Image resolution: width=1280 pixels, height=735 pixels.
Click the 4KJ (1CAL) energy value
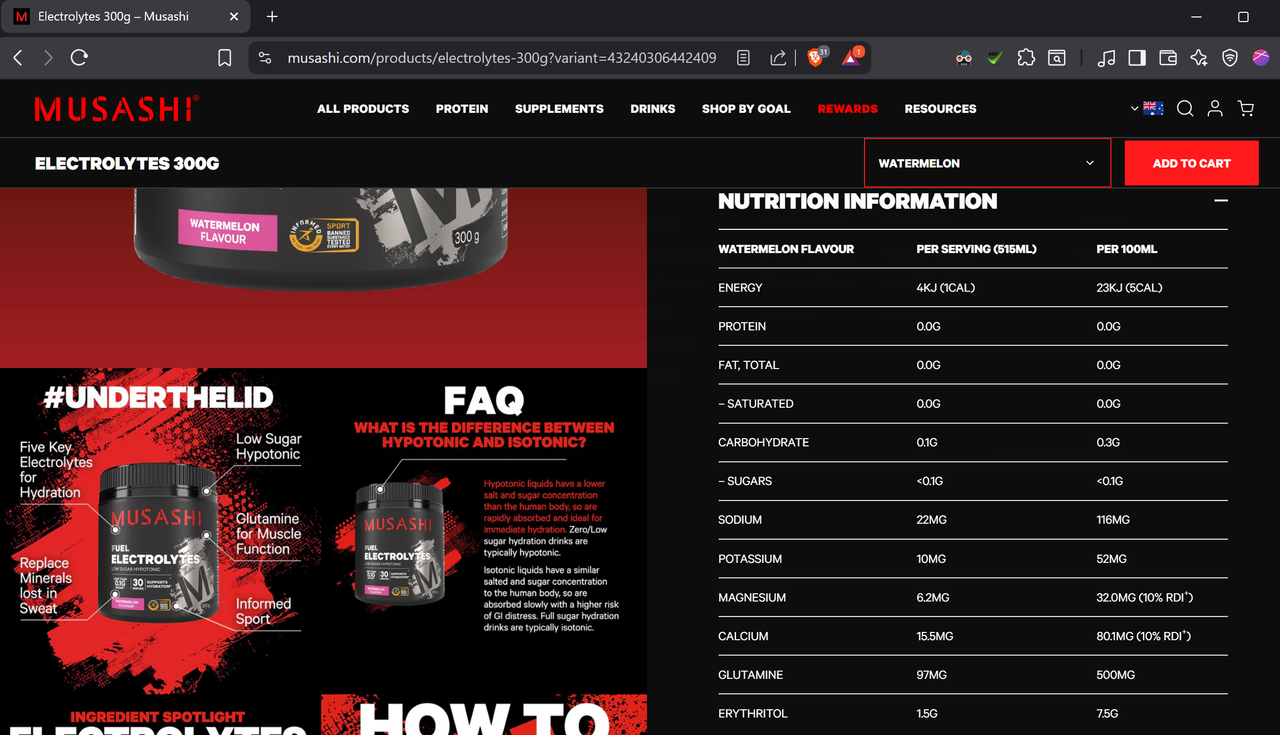tap(946, 288)
